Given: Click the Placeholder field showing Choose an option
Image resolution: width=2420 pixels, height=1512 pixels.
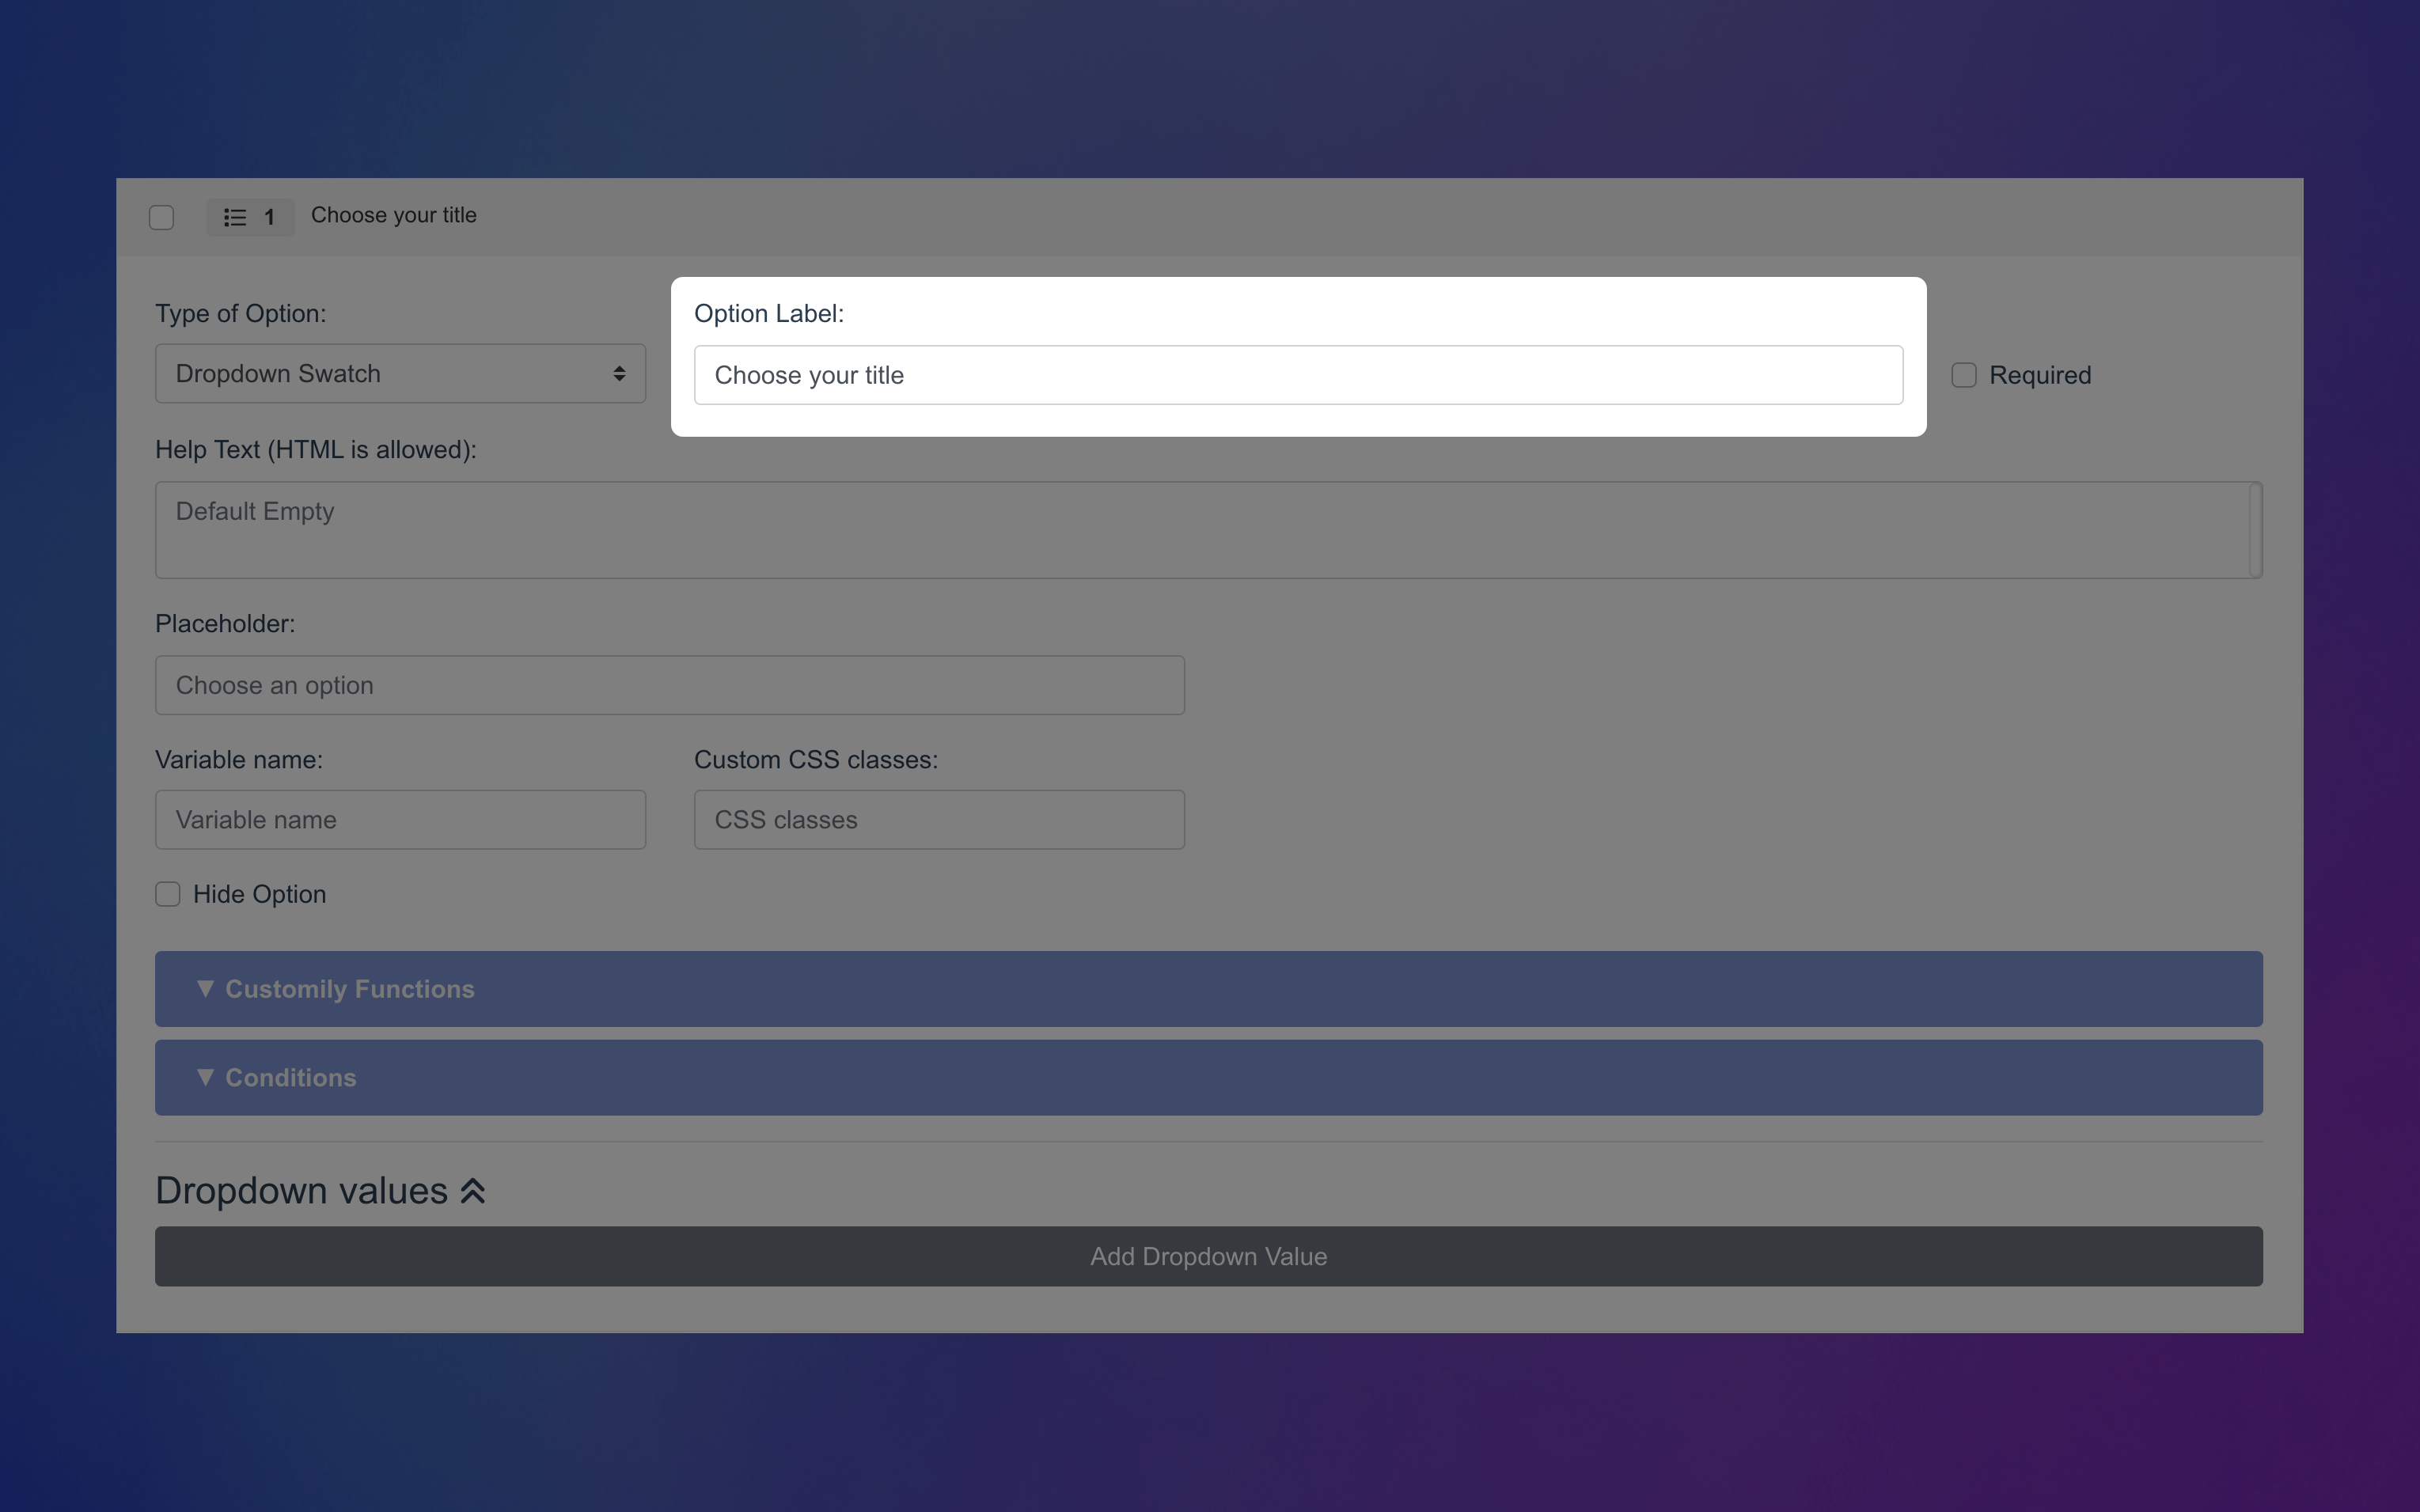Looking at the screenshot, I should (669, 685).
